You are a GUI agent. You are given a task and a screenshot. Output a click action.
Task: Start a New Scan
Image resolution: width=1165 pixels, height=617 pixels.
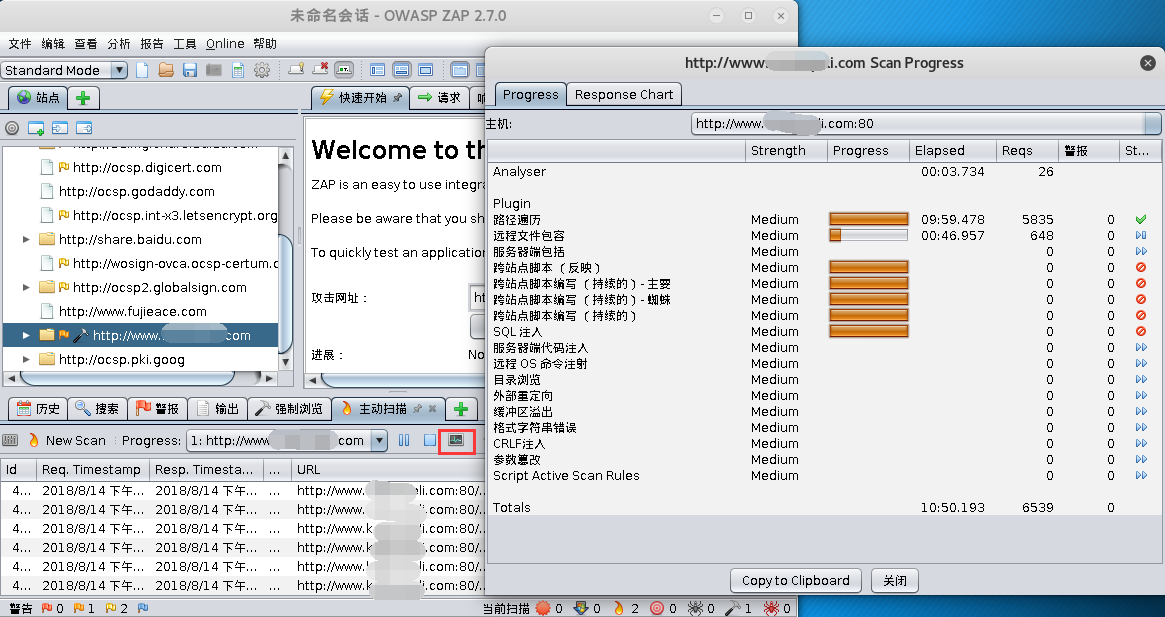point(67,440)
